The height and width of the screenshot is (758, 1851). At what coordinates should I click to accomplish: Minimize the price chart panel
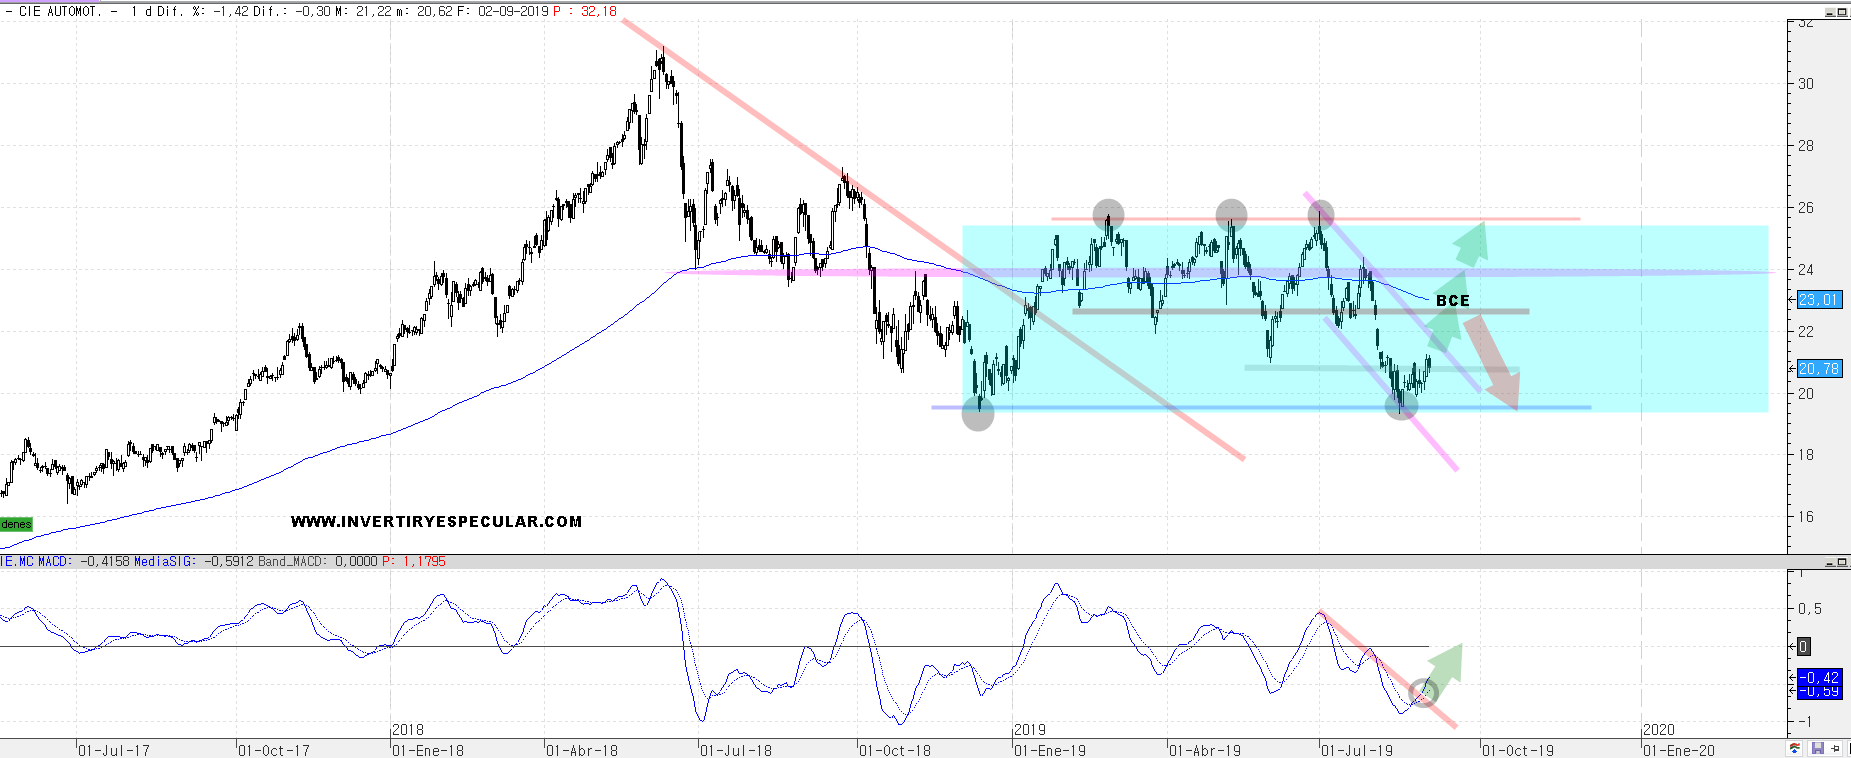1830,12
